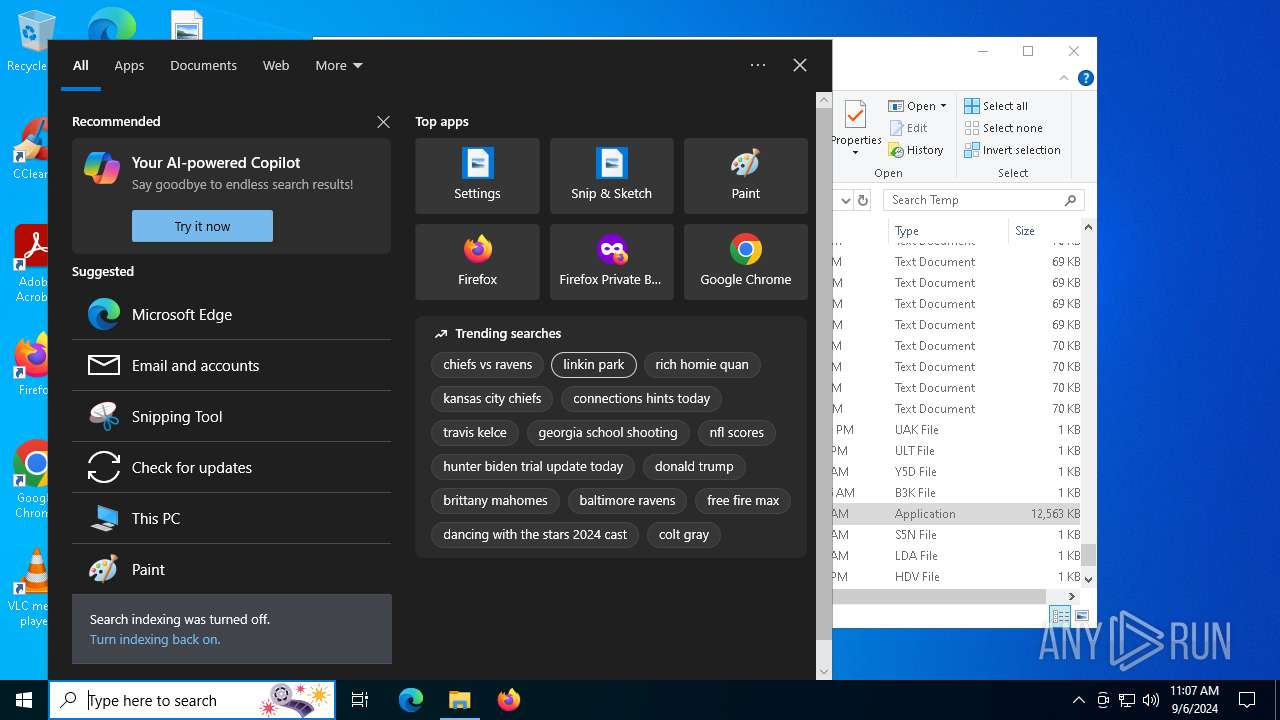The height and width of the screenshot is (720, 1280).
Task: Search trending 'nfl scores'
Action: (737, 433)
